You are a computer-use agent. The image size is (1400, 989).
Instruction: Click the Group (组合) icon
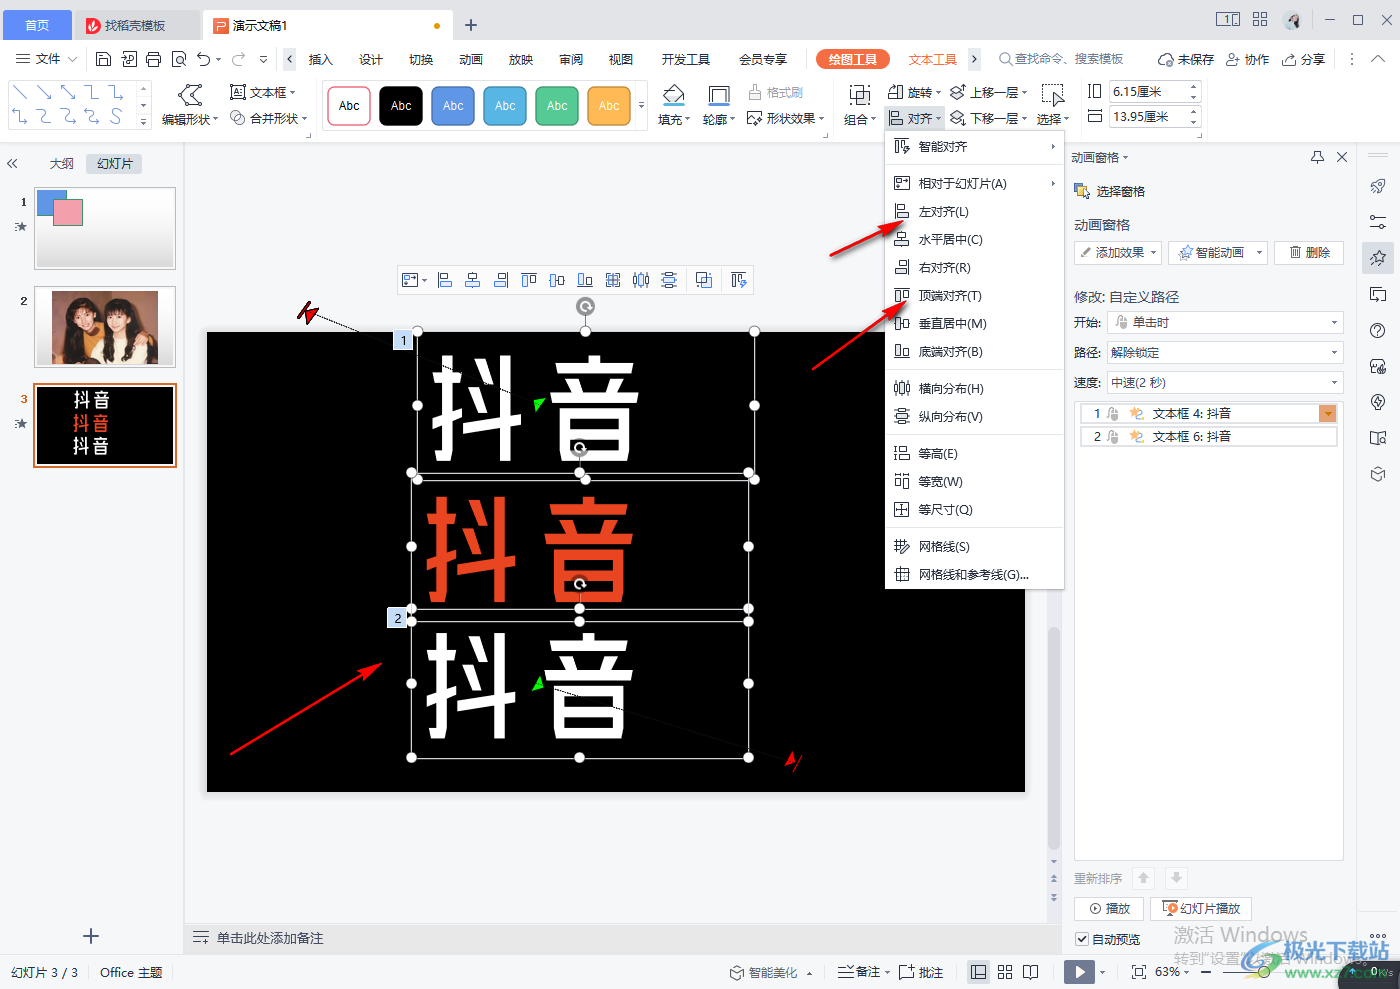coord(859,105)
